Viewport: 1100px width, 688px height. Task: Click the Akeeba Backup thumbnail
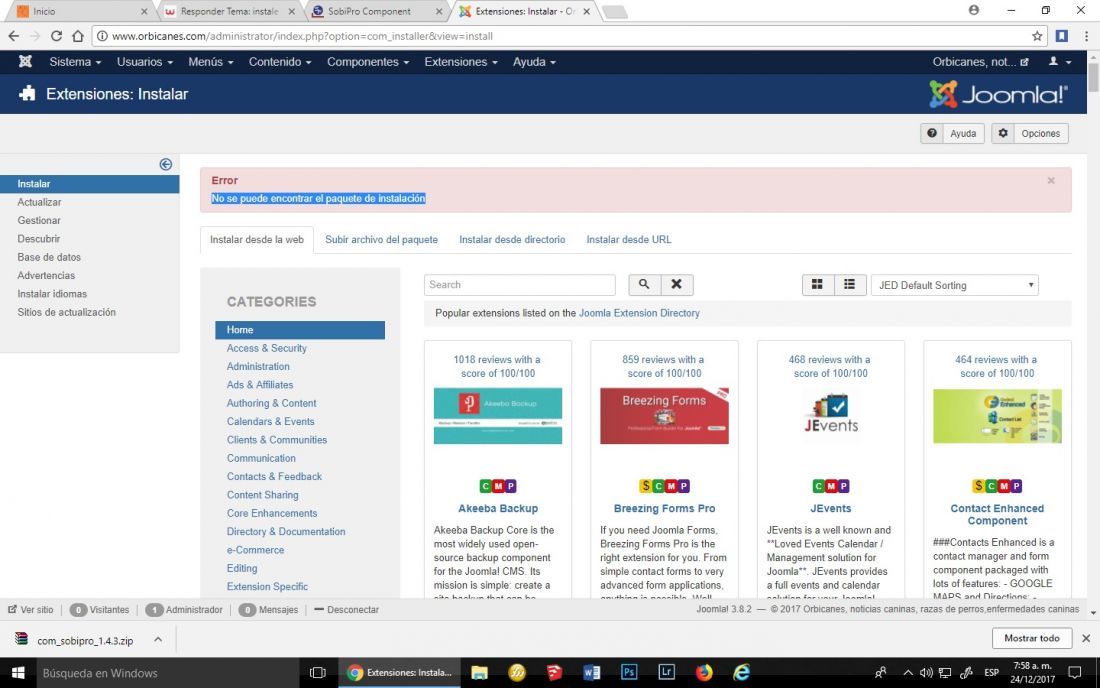click(497, 416)
